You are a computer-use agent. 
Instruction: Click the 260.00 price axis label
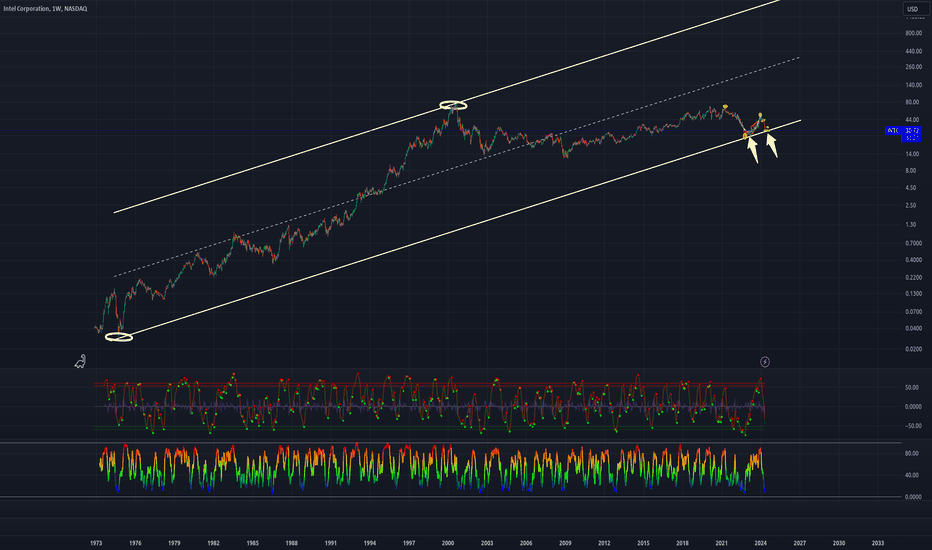click(914, 67)
